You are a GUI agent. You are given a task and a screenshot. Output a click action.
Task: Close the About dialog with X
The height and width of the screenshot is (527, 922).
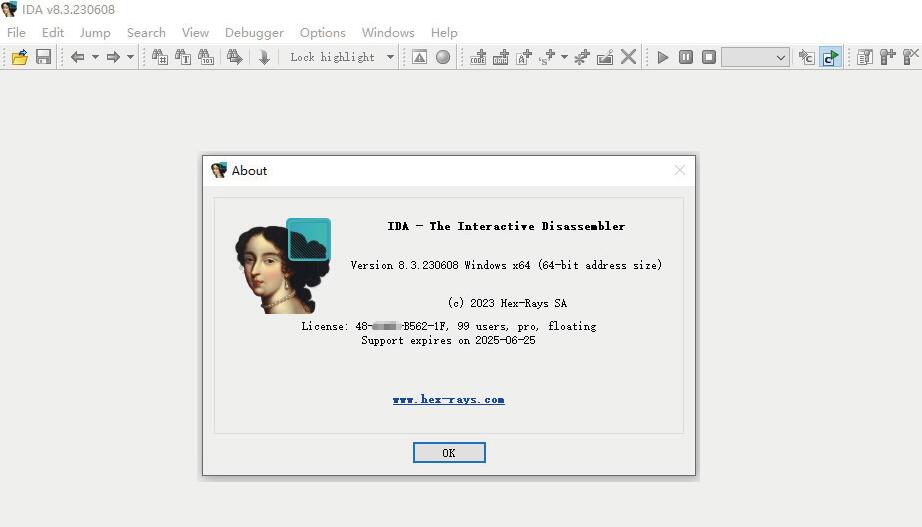680,171
